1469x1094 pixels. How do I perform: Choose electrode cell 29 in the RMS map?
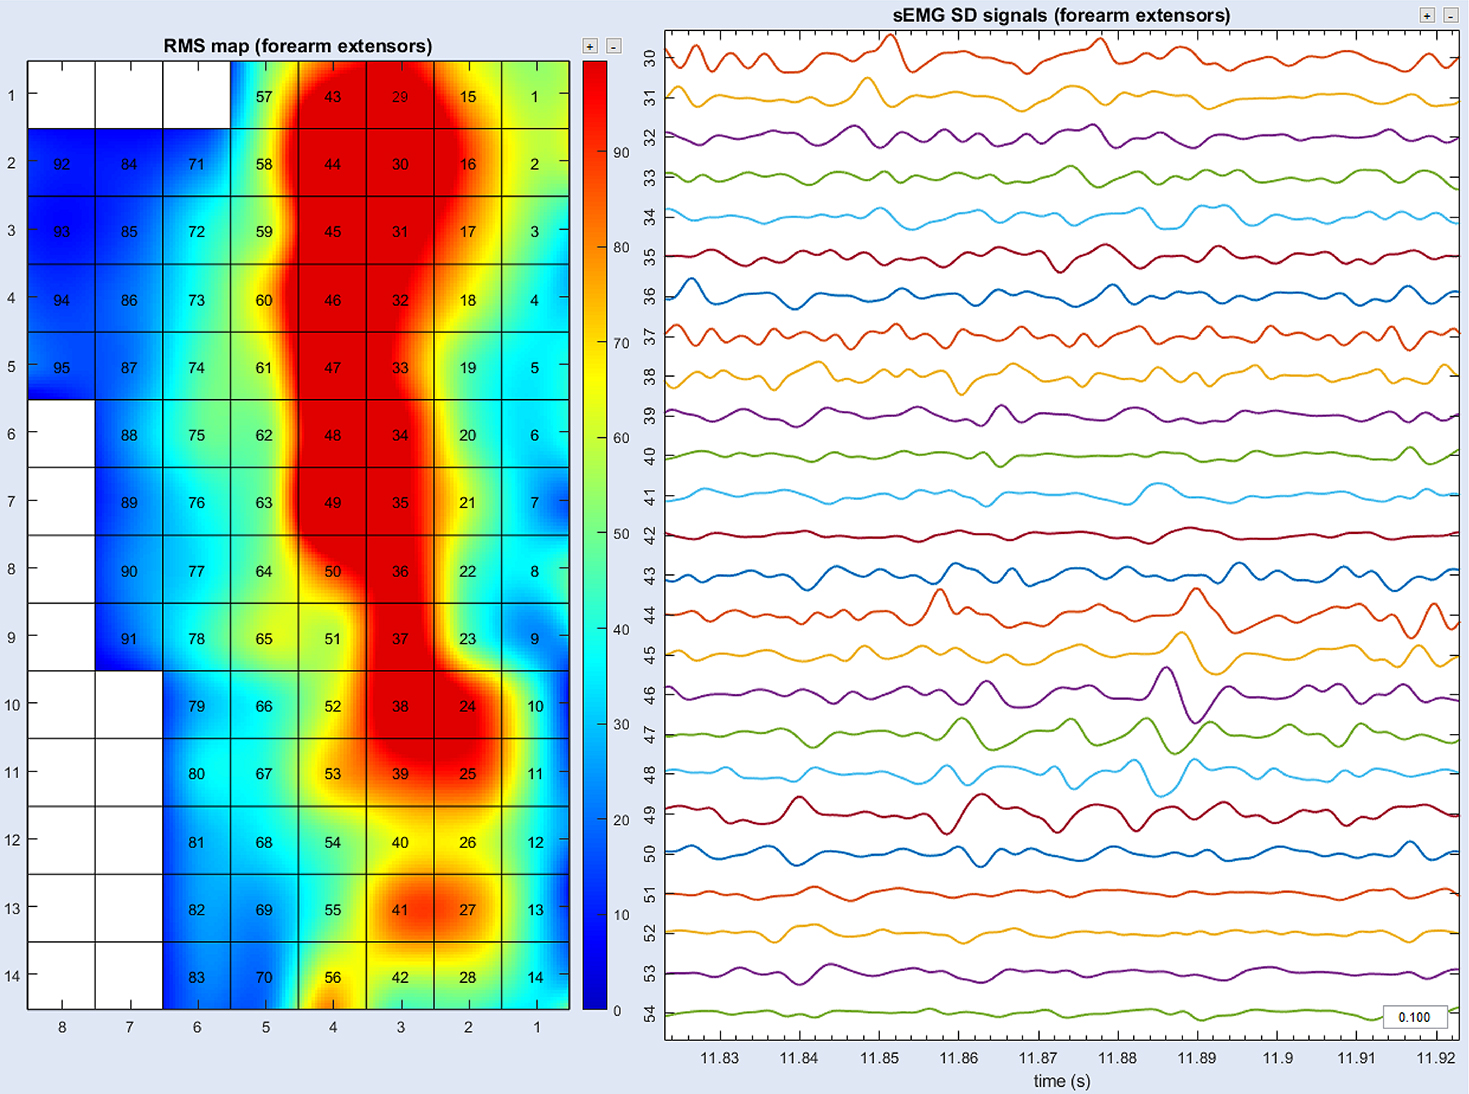400,96
